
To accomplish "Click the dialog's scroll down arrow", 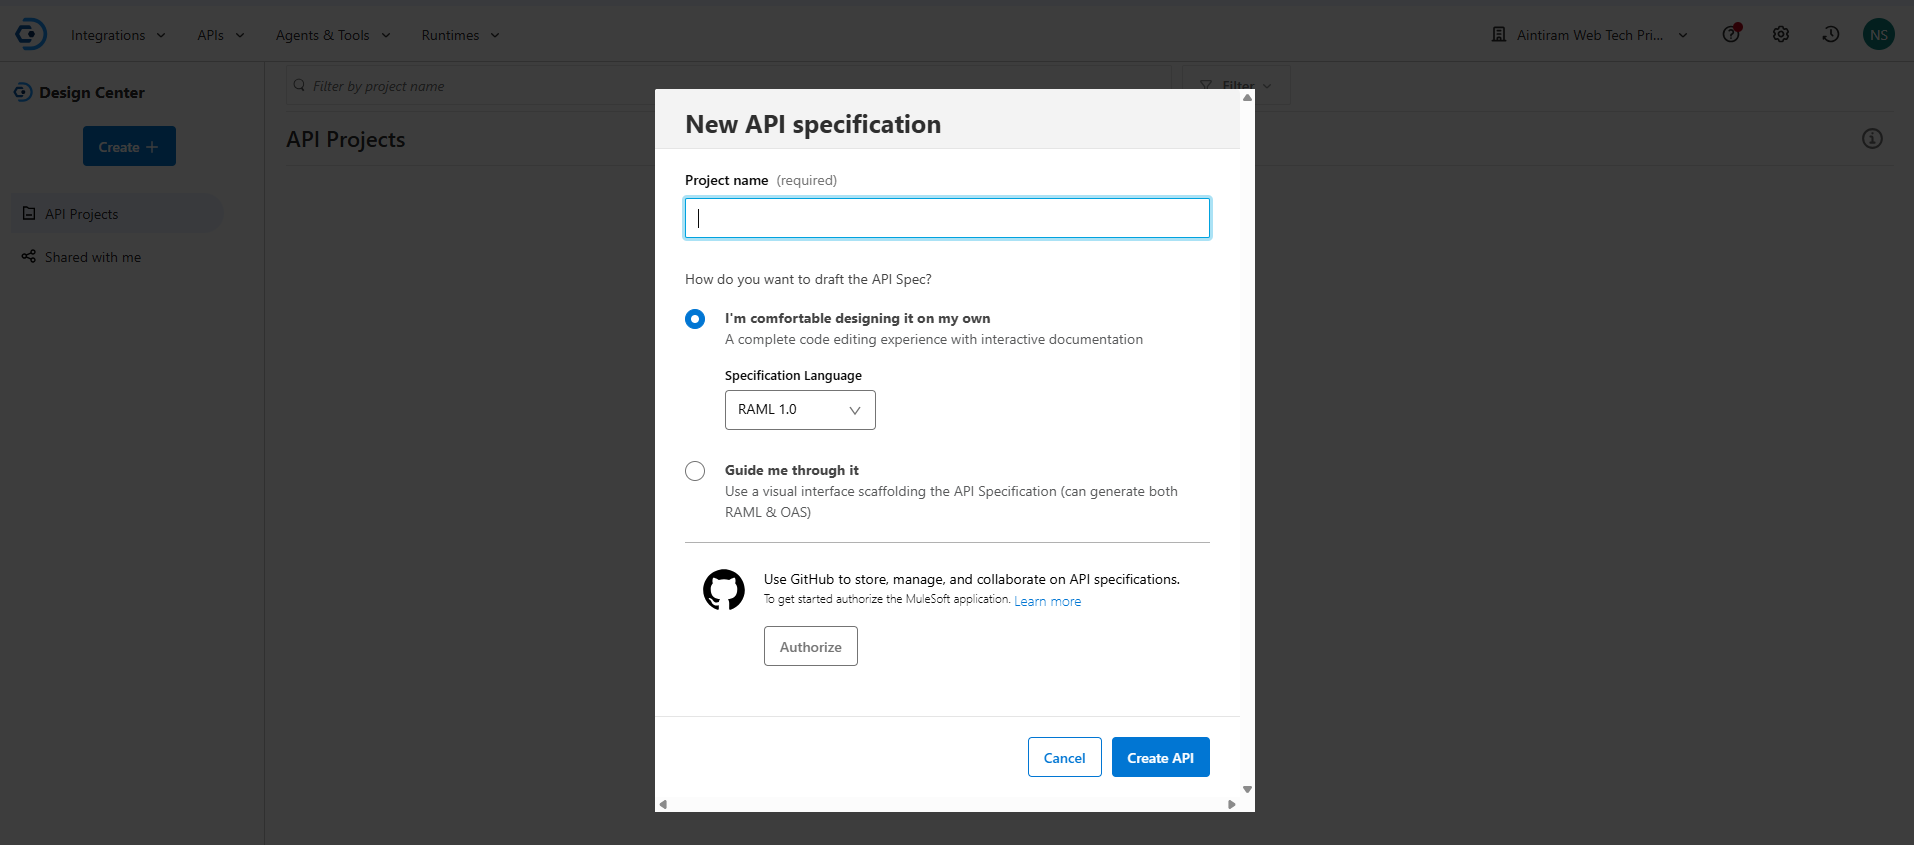I will point(1247,790).
